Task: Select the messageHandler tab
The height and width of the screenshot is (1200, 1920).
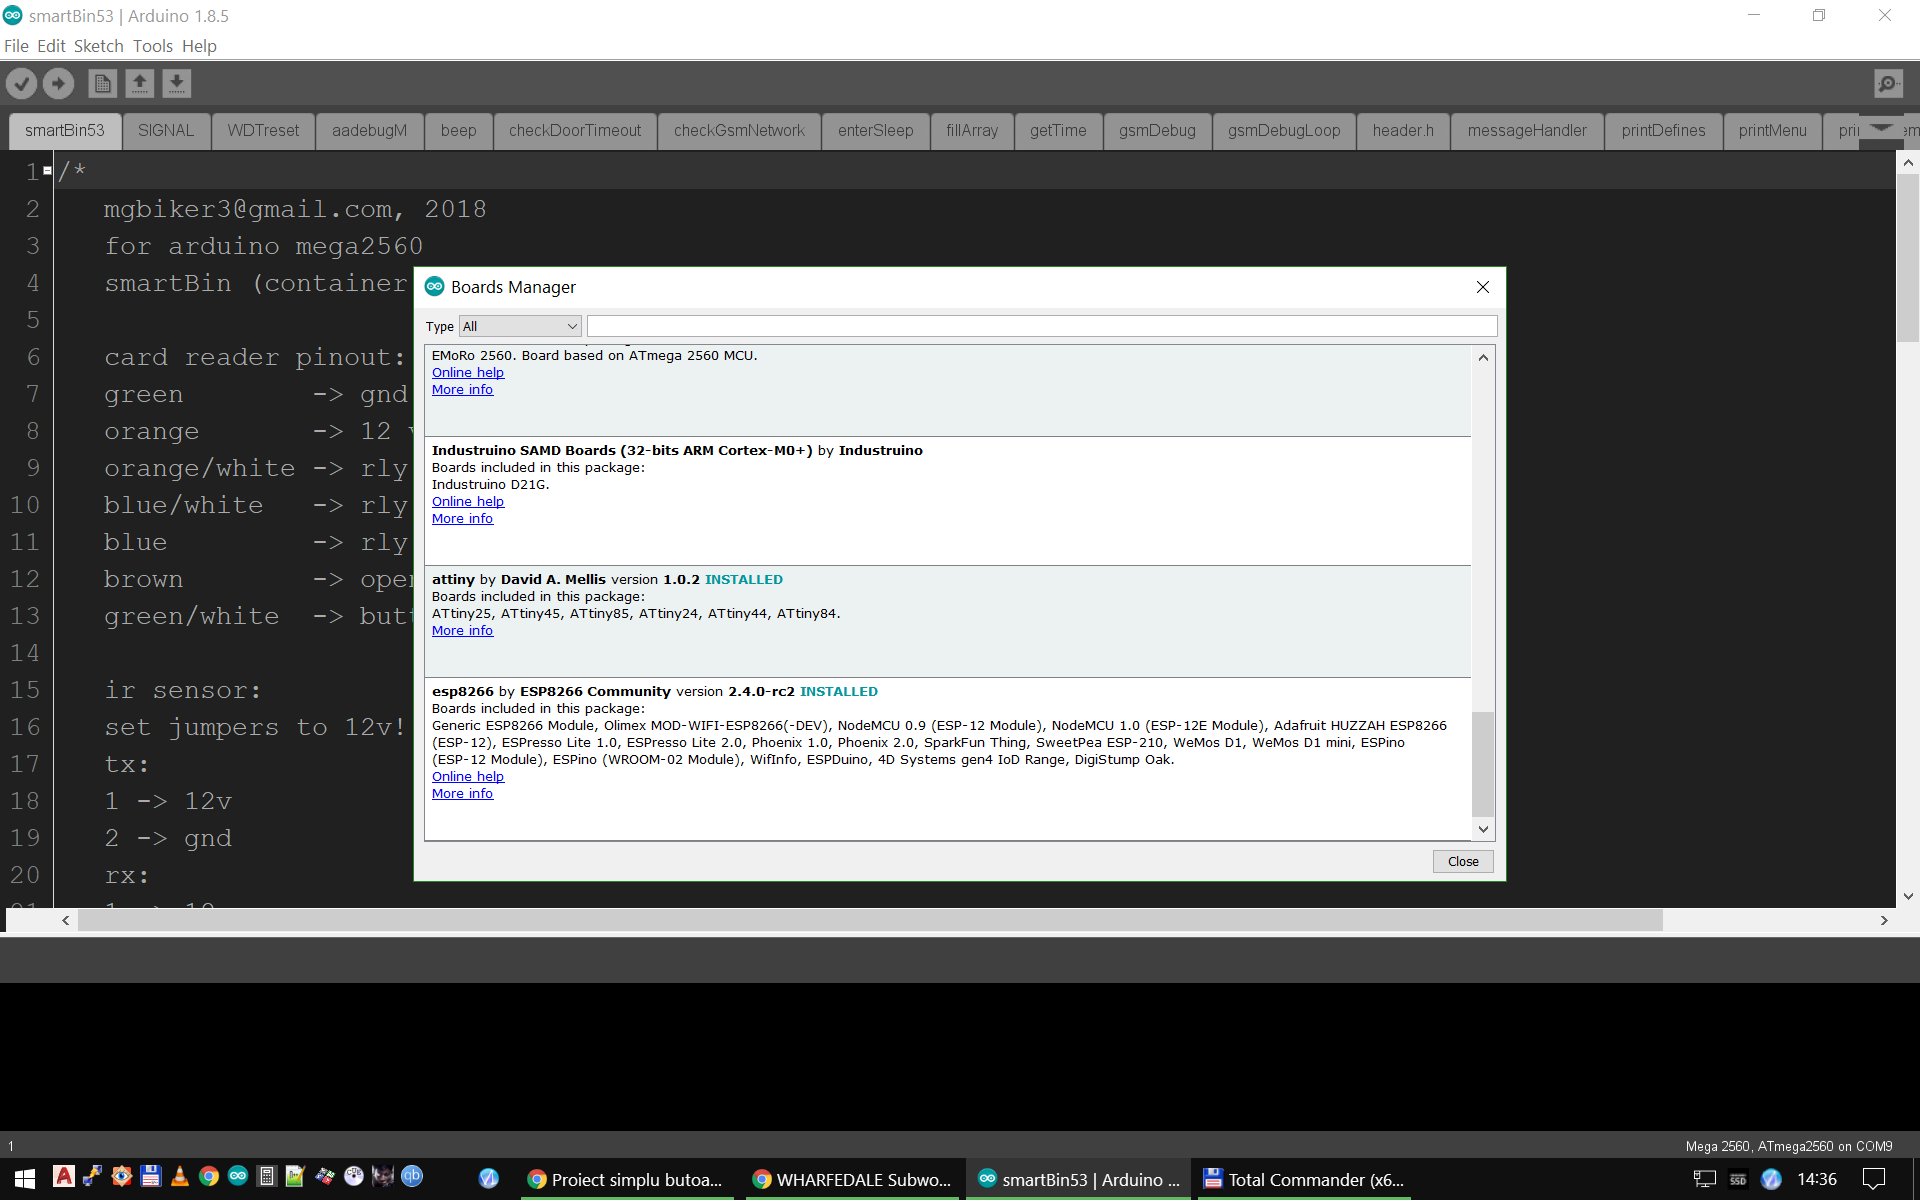Action: click(x=1527, y=131)
